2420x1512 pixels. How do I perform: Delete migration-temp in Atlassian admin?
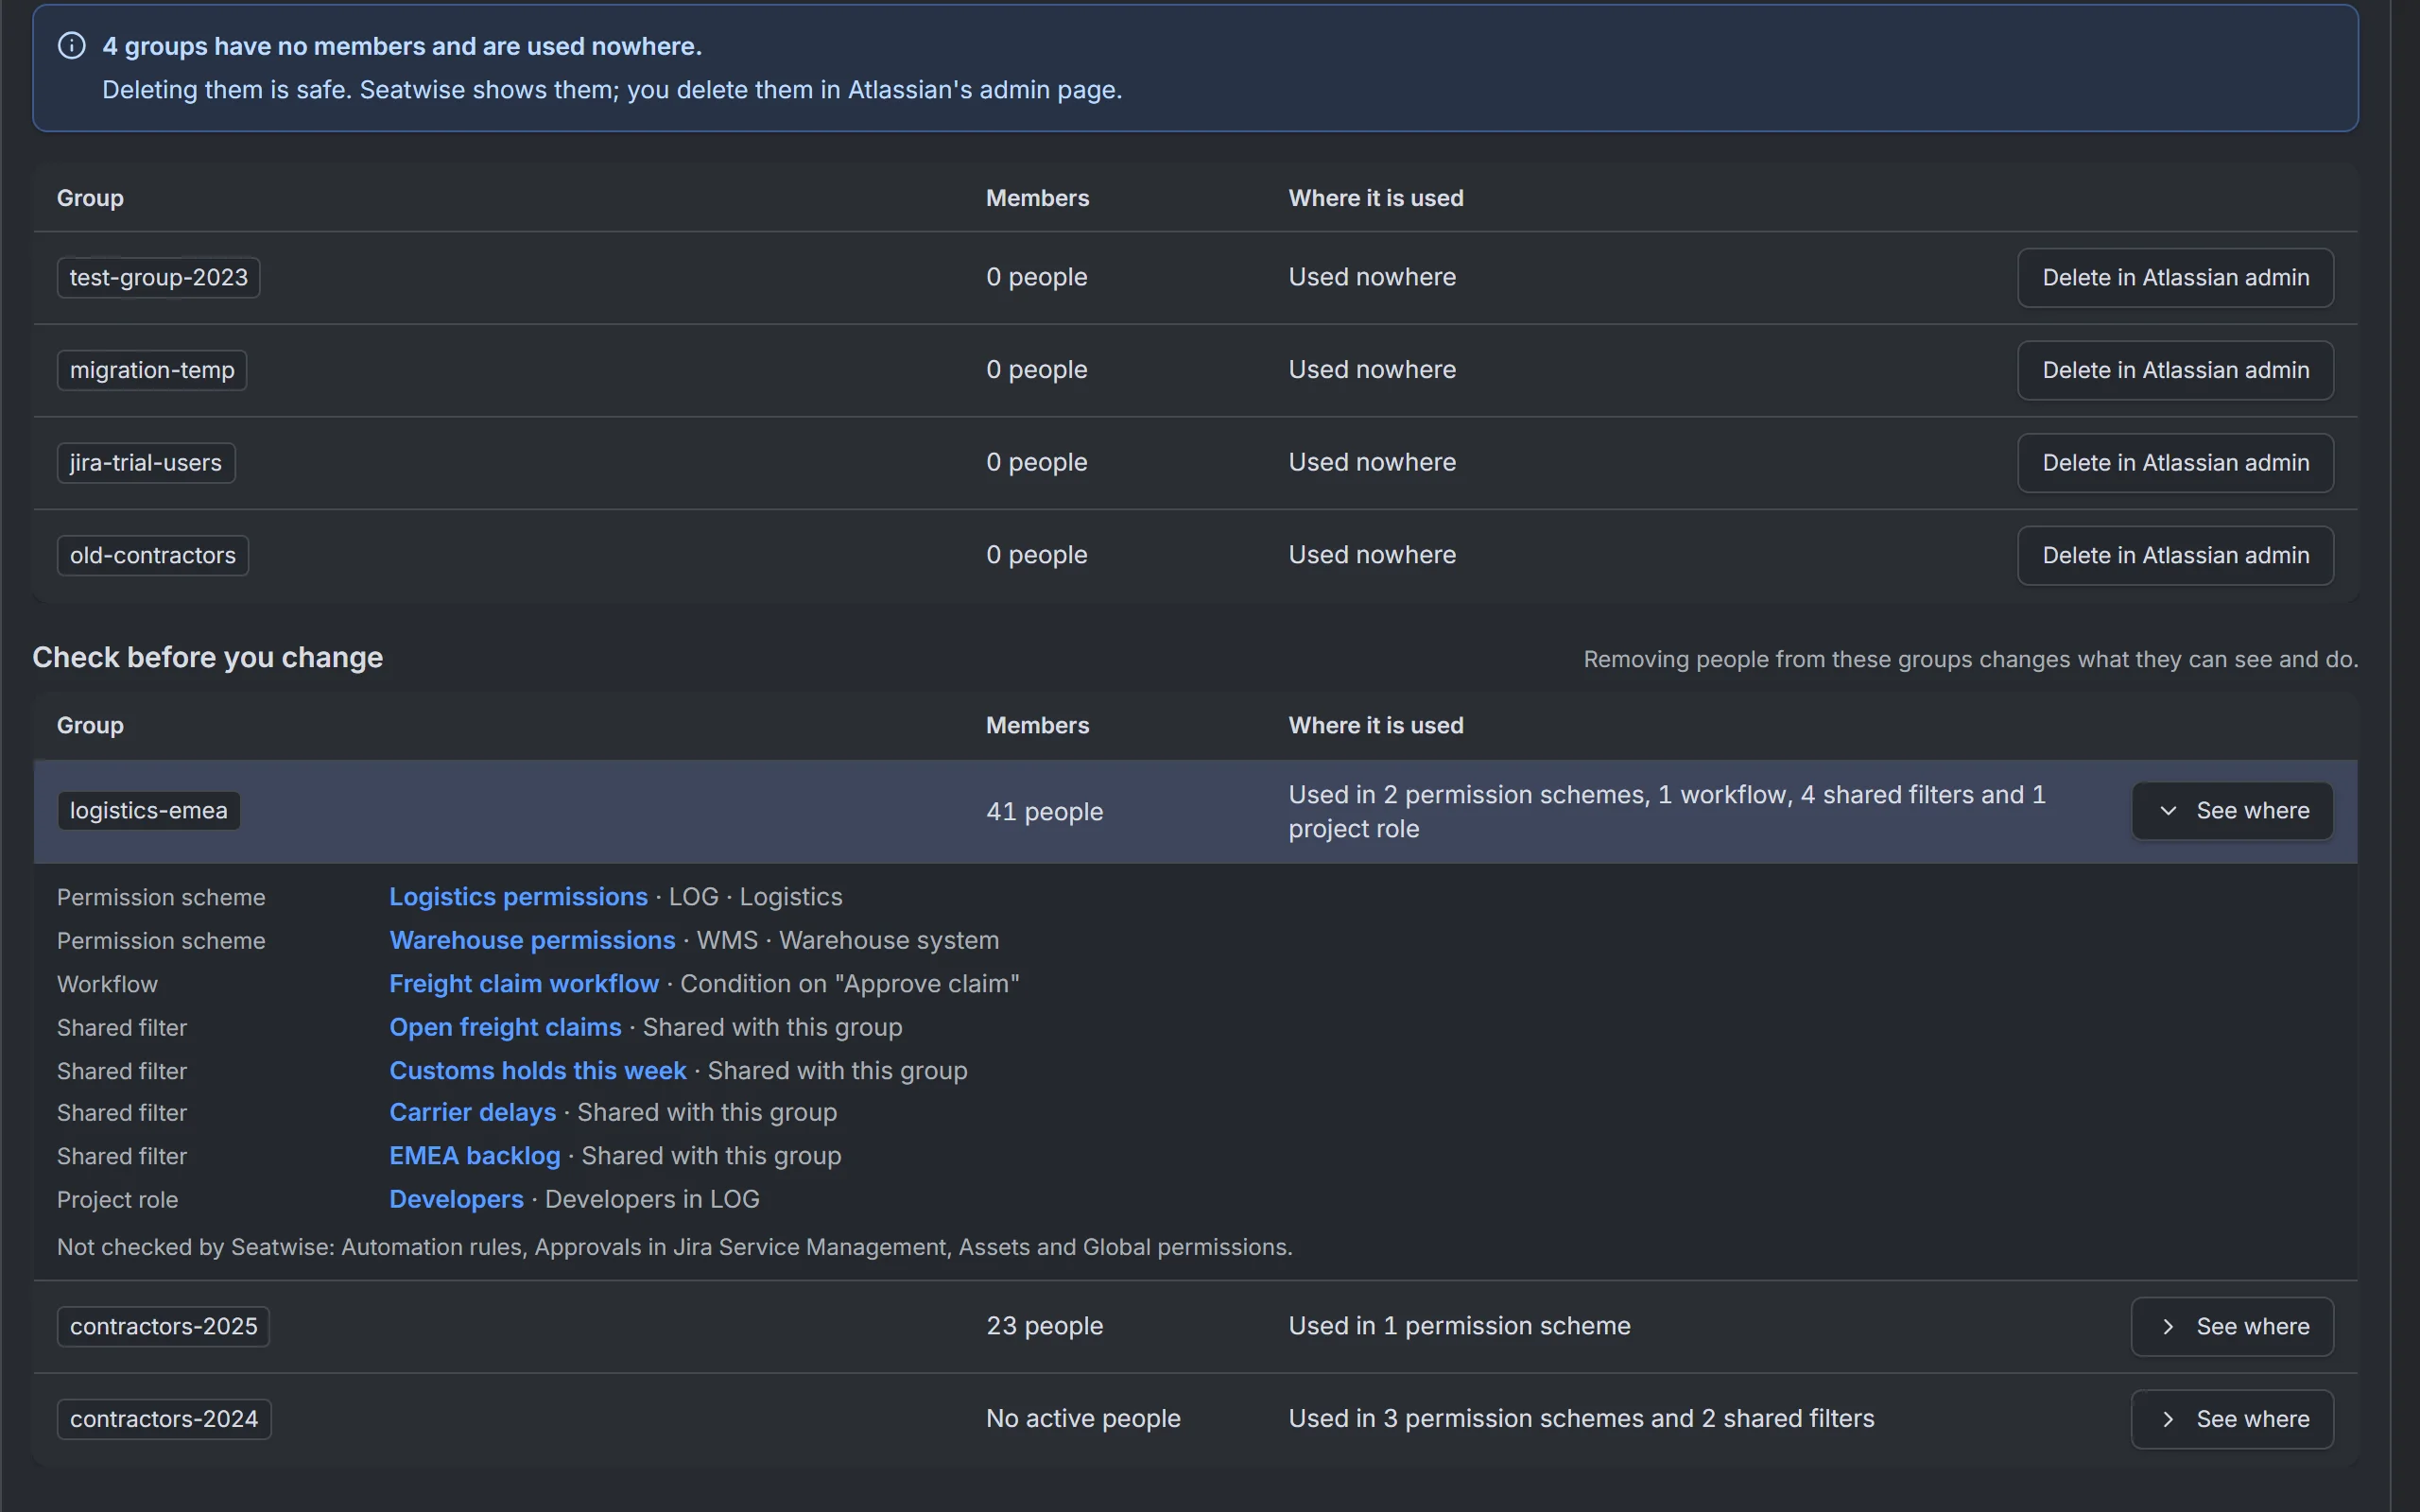[x=2175, y=370]
